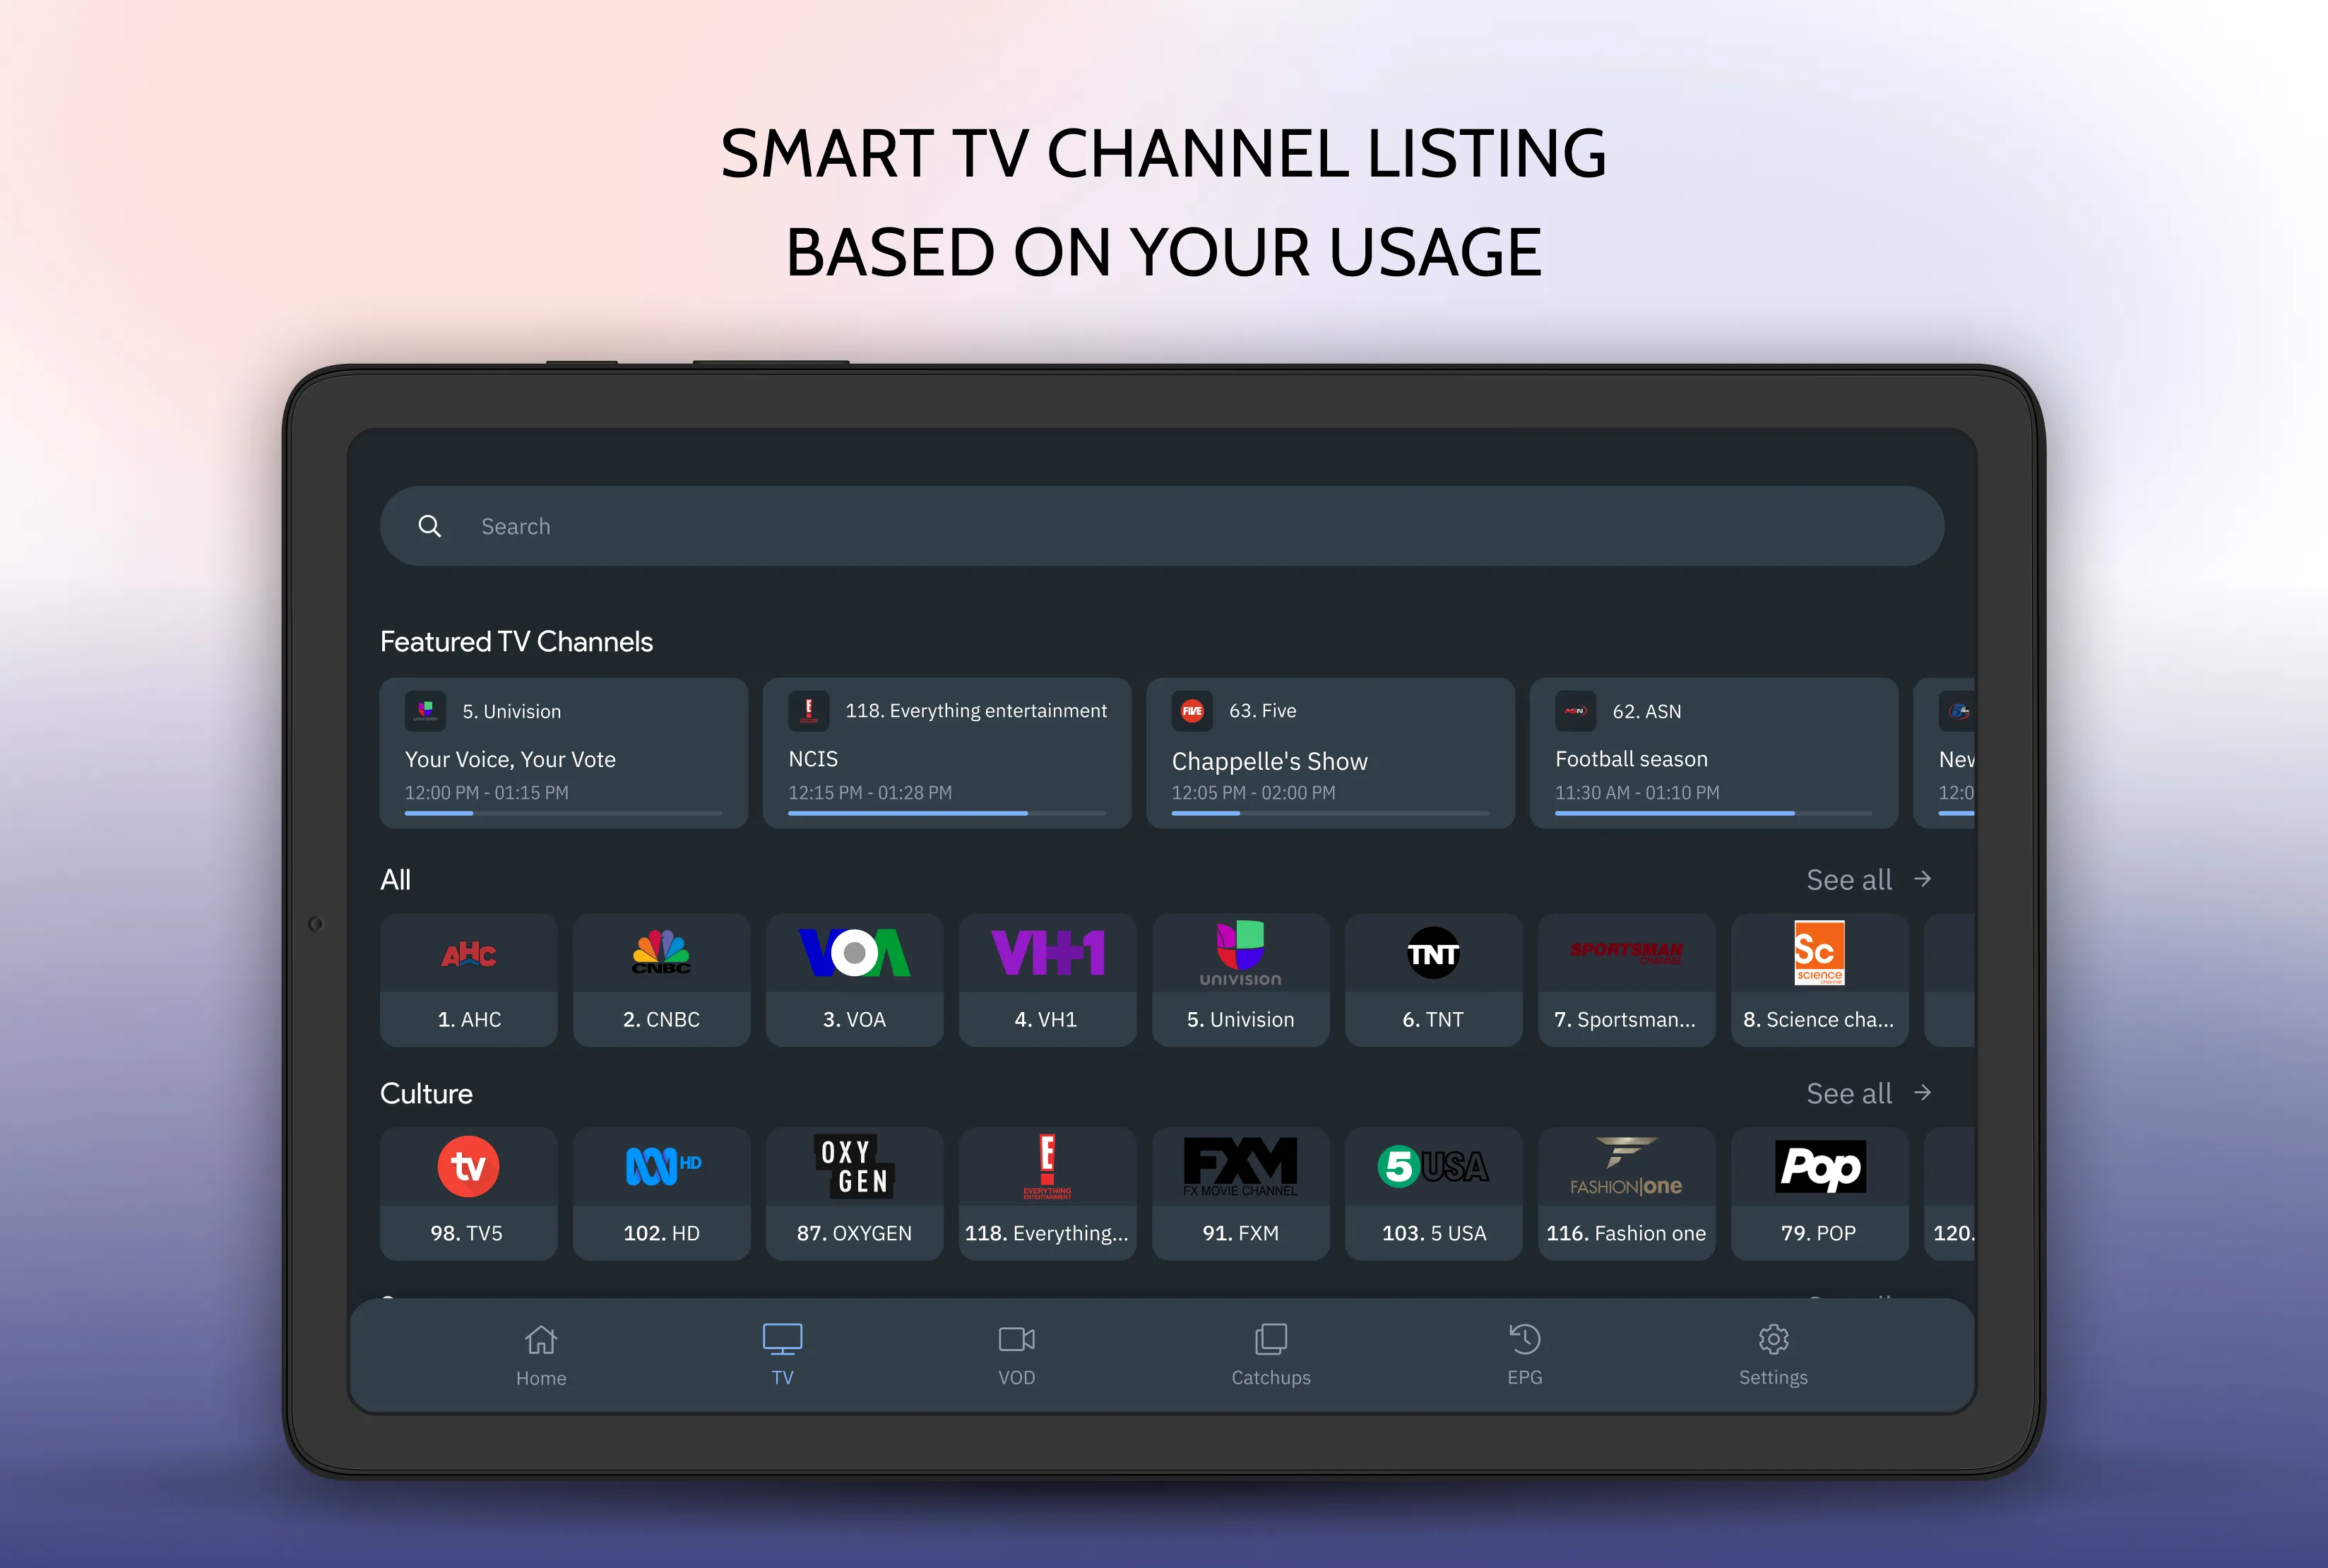Click the 'Culture' section heading
Viewport: 2328px width, 1568px height.
coord(426,1094)
